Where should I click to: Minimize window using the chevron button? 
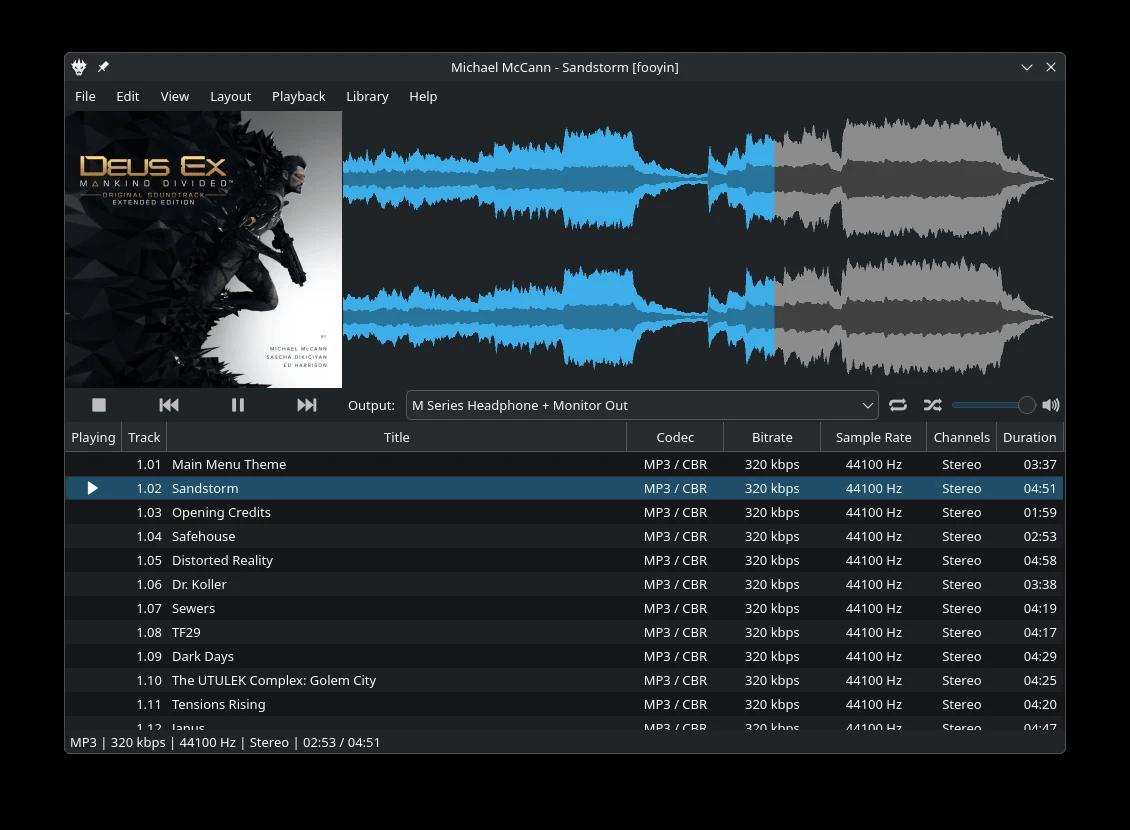pyautogui.click(x=1026, y=67)
